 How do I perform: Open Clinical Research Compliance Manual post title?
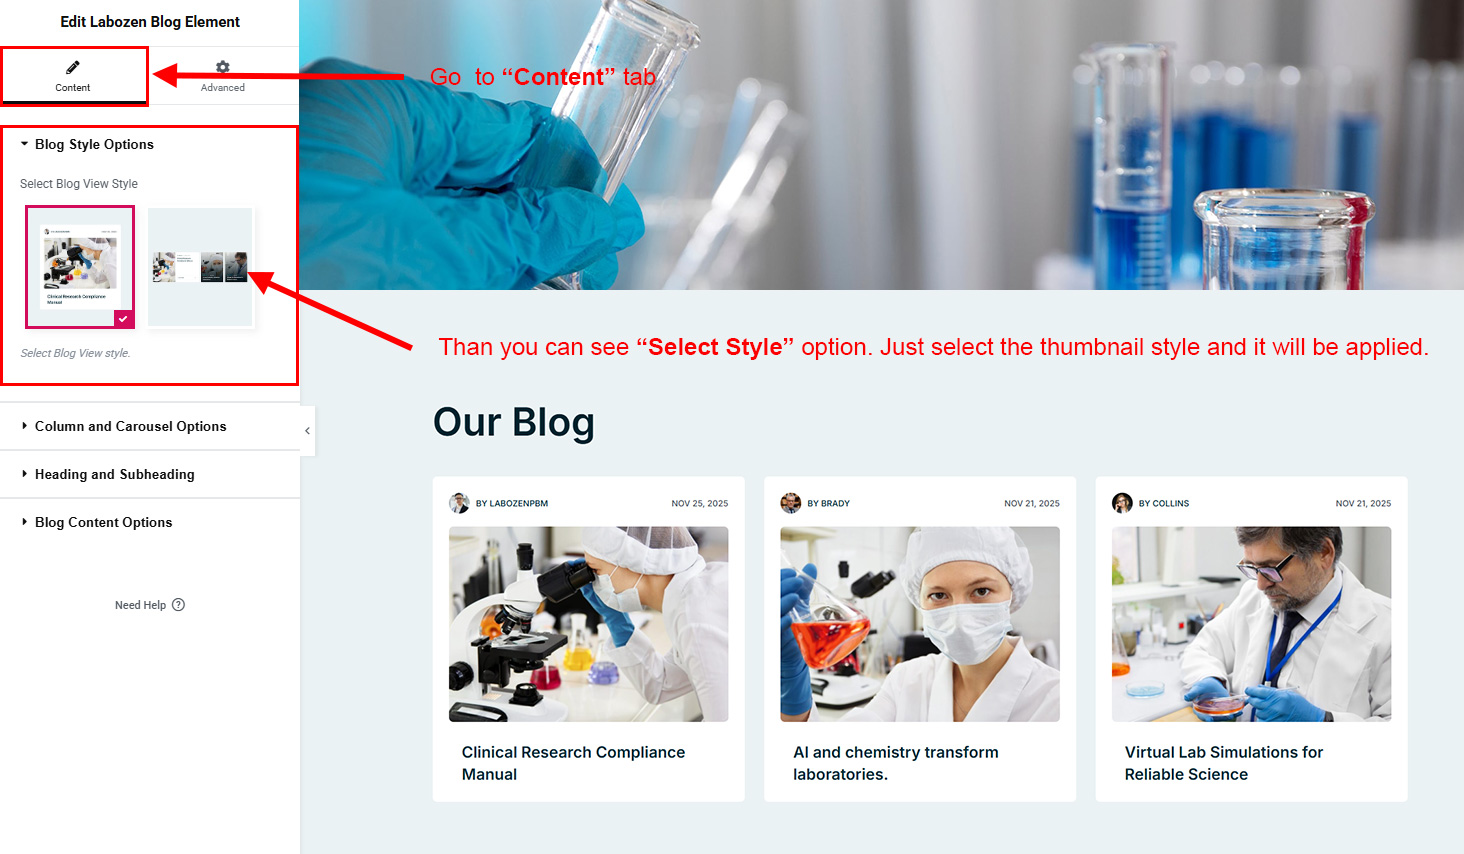tap(573, 763)
